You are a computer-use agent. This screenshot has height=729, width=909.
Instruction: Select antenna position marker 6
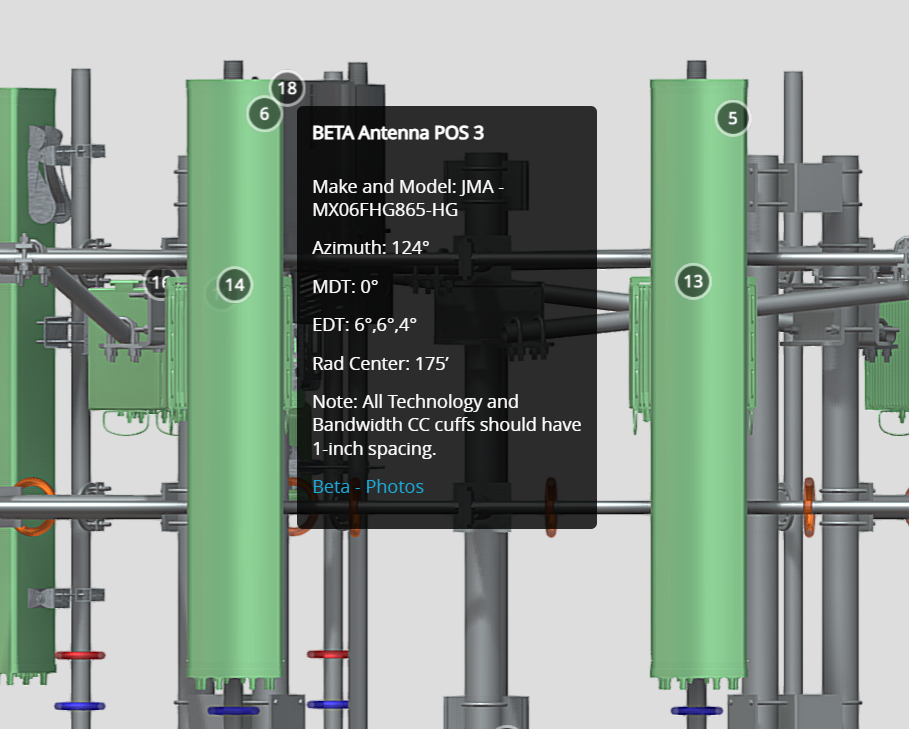(264, 114)
